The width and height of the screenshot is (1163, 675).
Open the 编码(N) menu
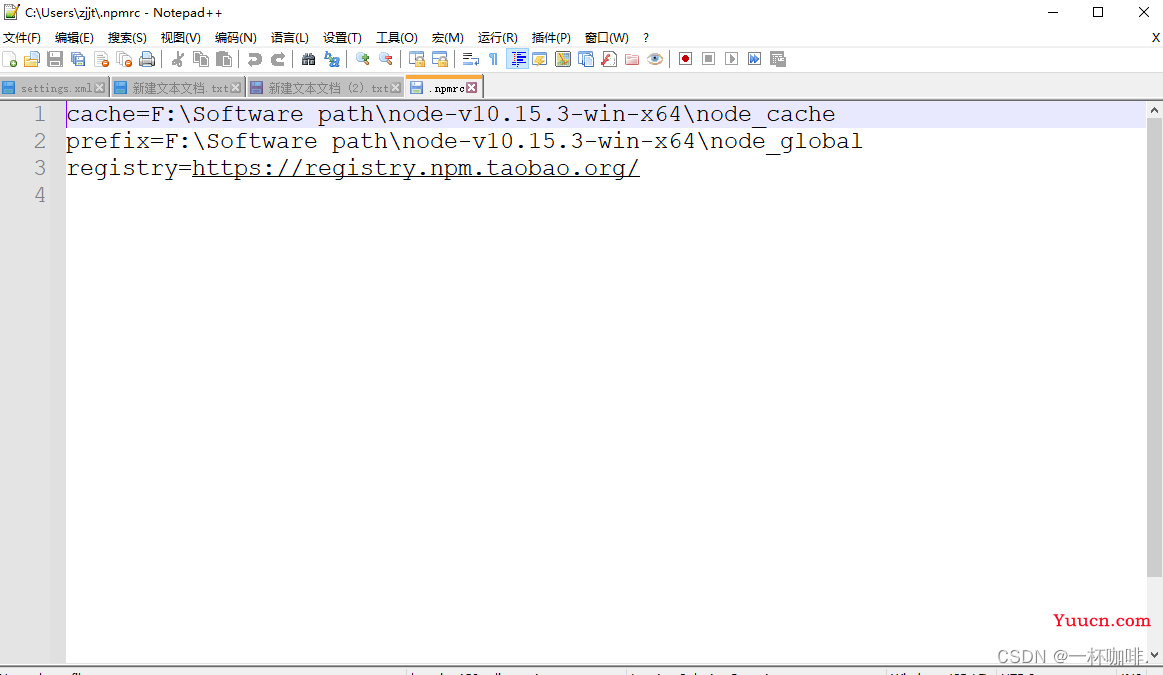tap(235, 38)
